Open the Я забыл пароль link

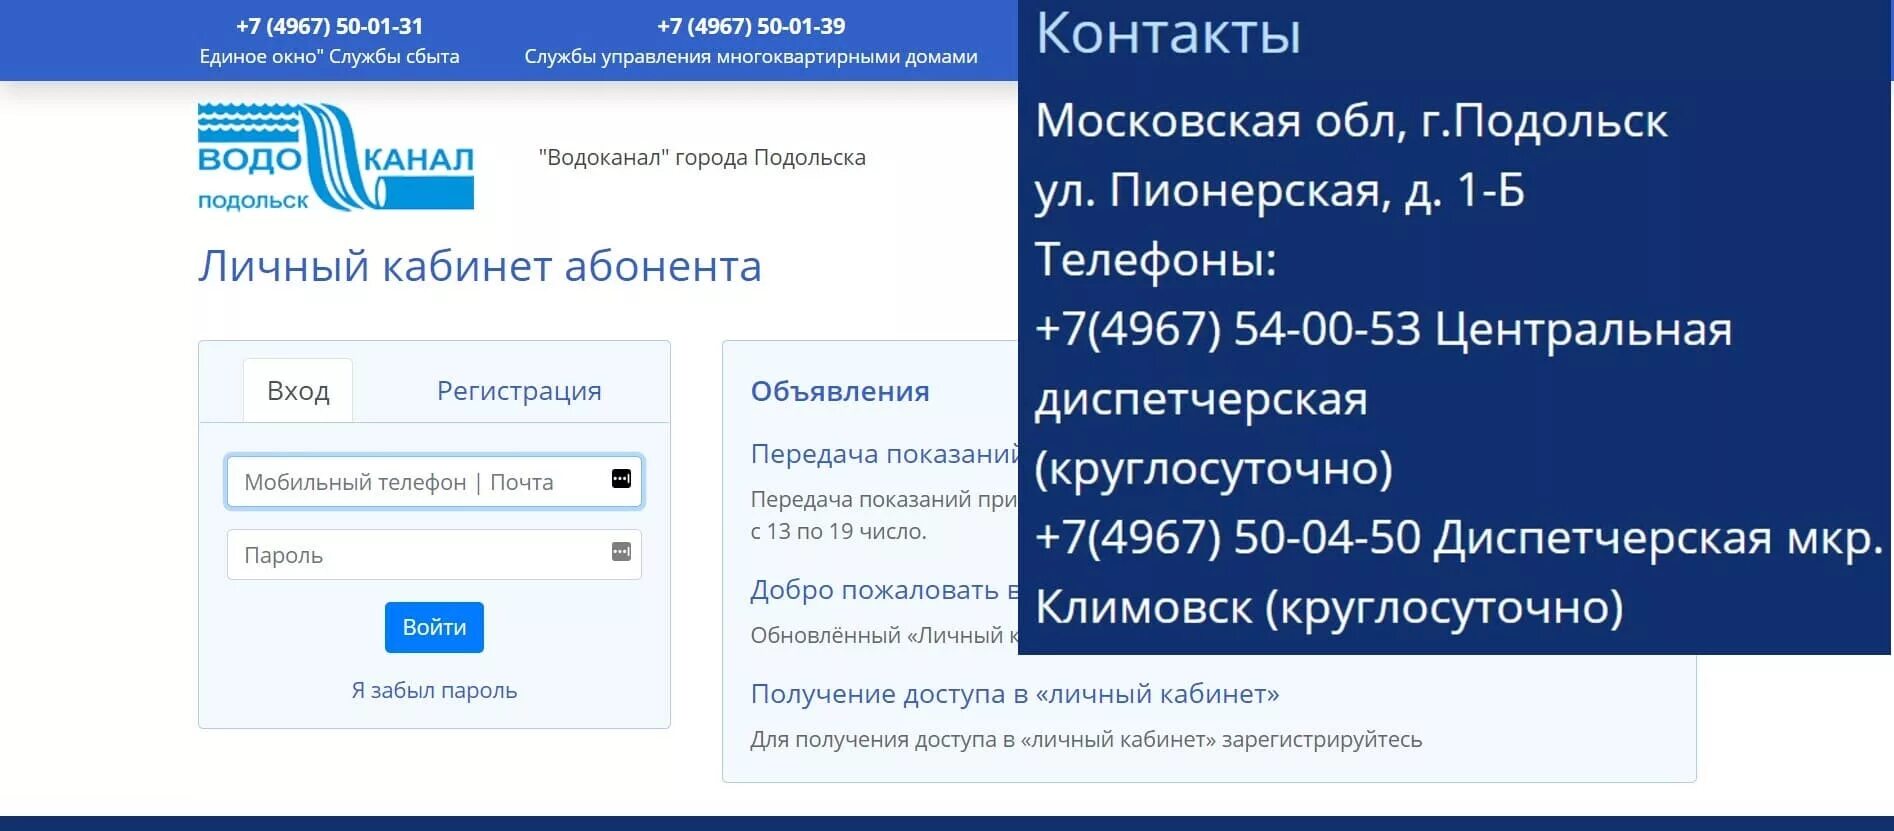tap(434, 690)
